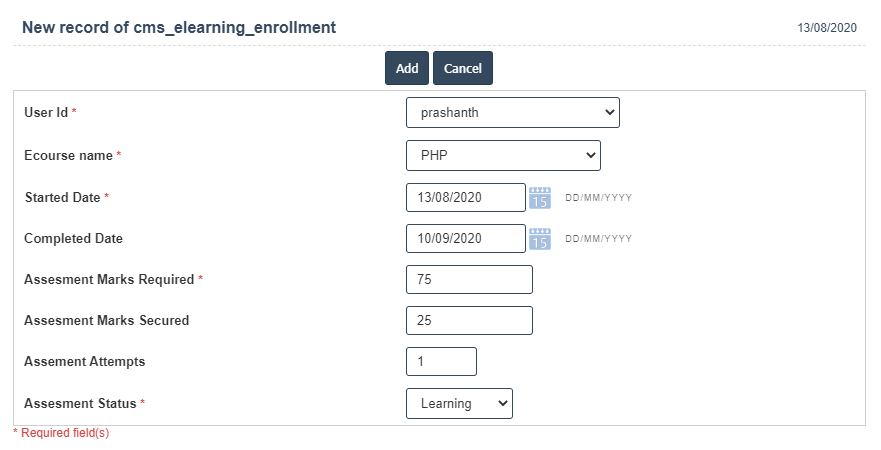Click the Ecourse name label

68,156
